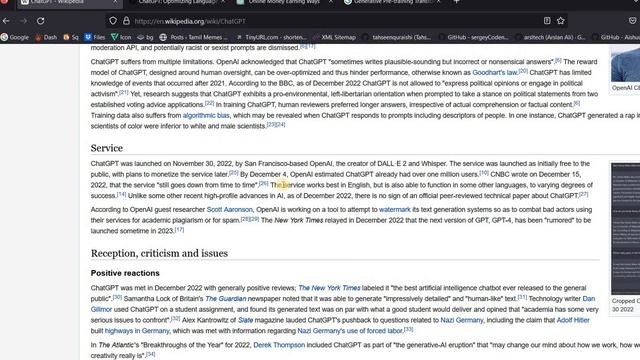Reload the Wikipedia page
This screenshot has height=360, width=640.
(x=40, y=21)
